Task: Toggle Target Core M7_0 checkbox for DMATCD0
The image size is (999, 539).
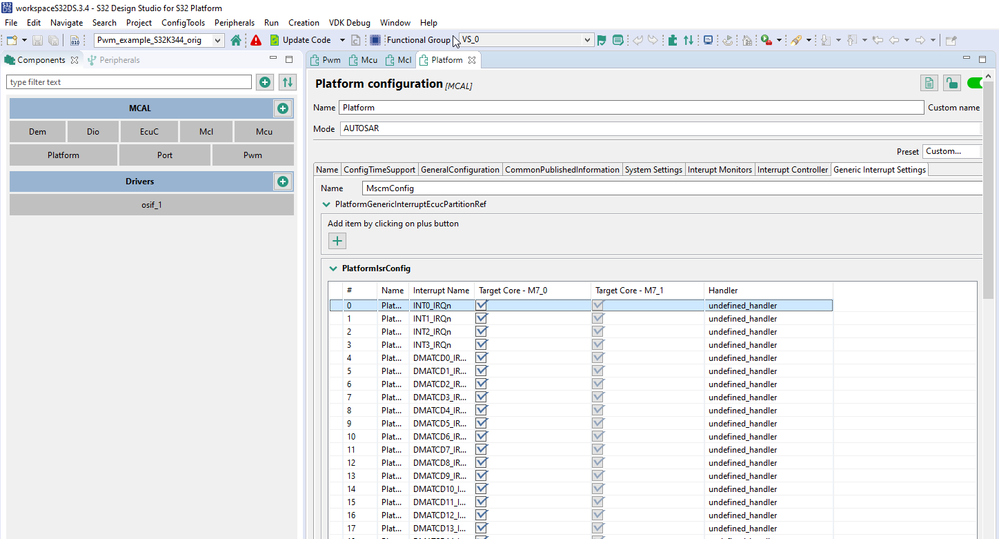Action: pos(481,358)
